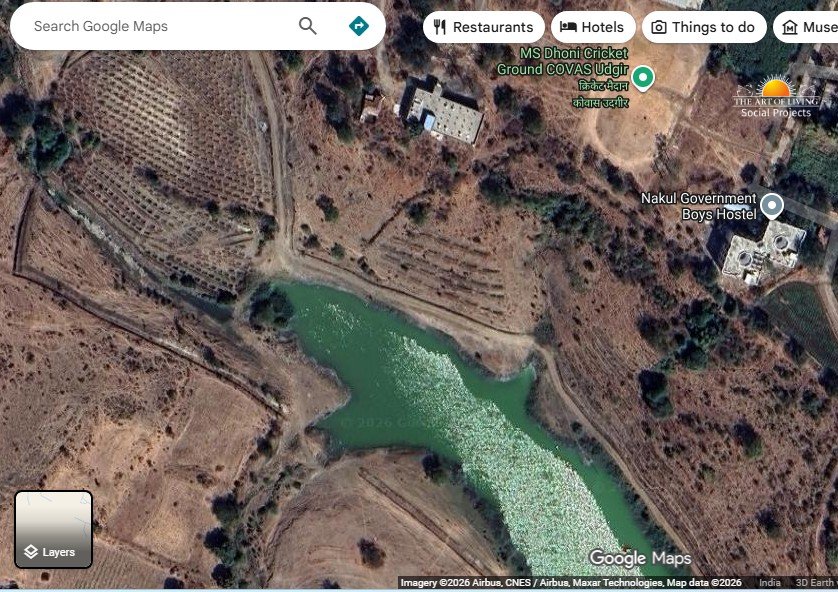Filter by Restaurants chip

tap(484, 27)
